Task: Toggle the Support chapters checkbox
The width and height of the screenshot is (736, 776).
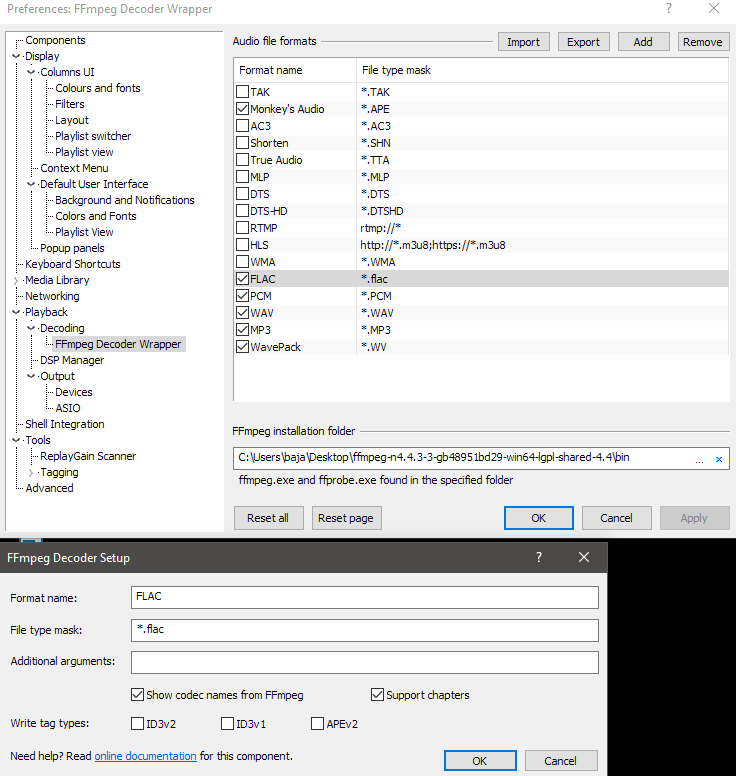Action: tap(377, 695)
